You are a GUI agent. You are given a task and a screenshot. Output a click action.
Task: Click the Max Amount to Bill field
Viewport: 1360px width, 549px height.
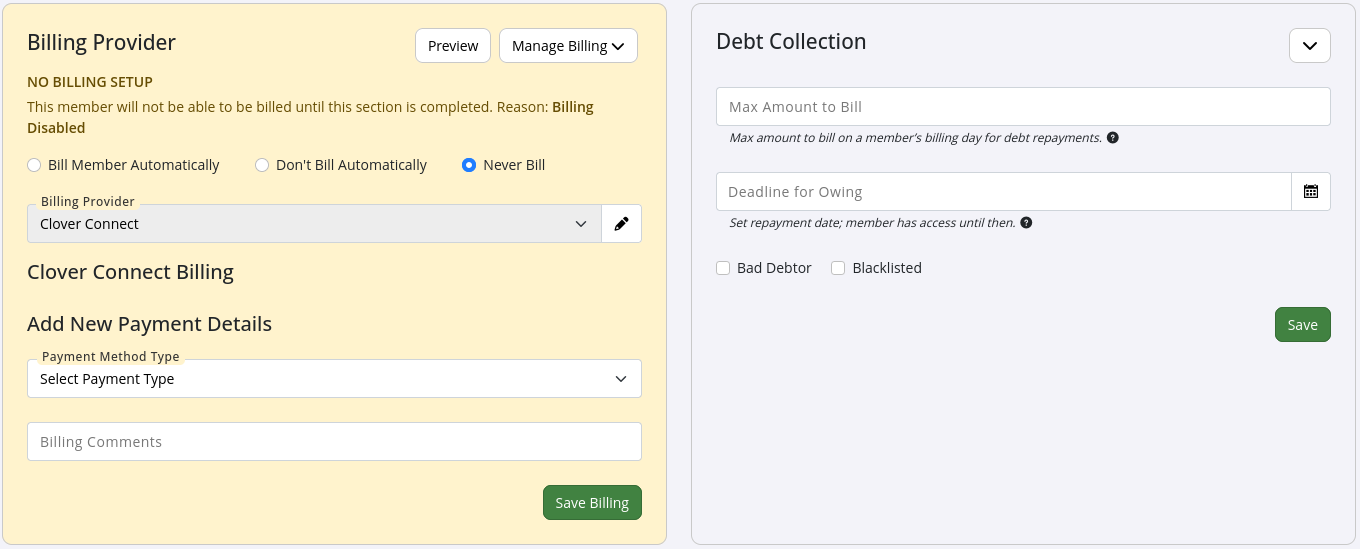(1022, 107)
